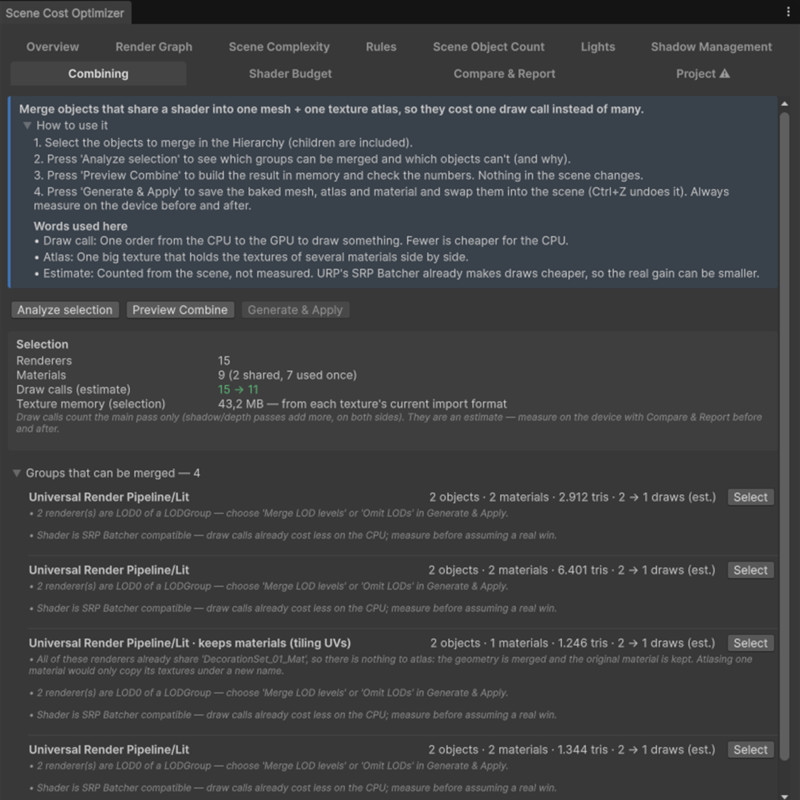
Task: Click the Generate & Apply button
Action: [295, 310]
